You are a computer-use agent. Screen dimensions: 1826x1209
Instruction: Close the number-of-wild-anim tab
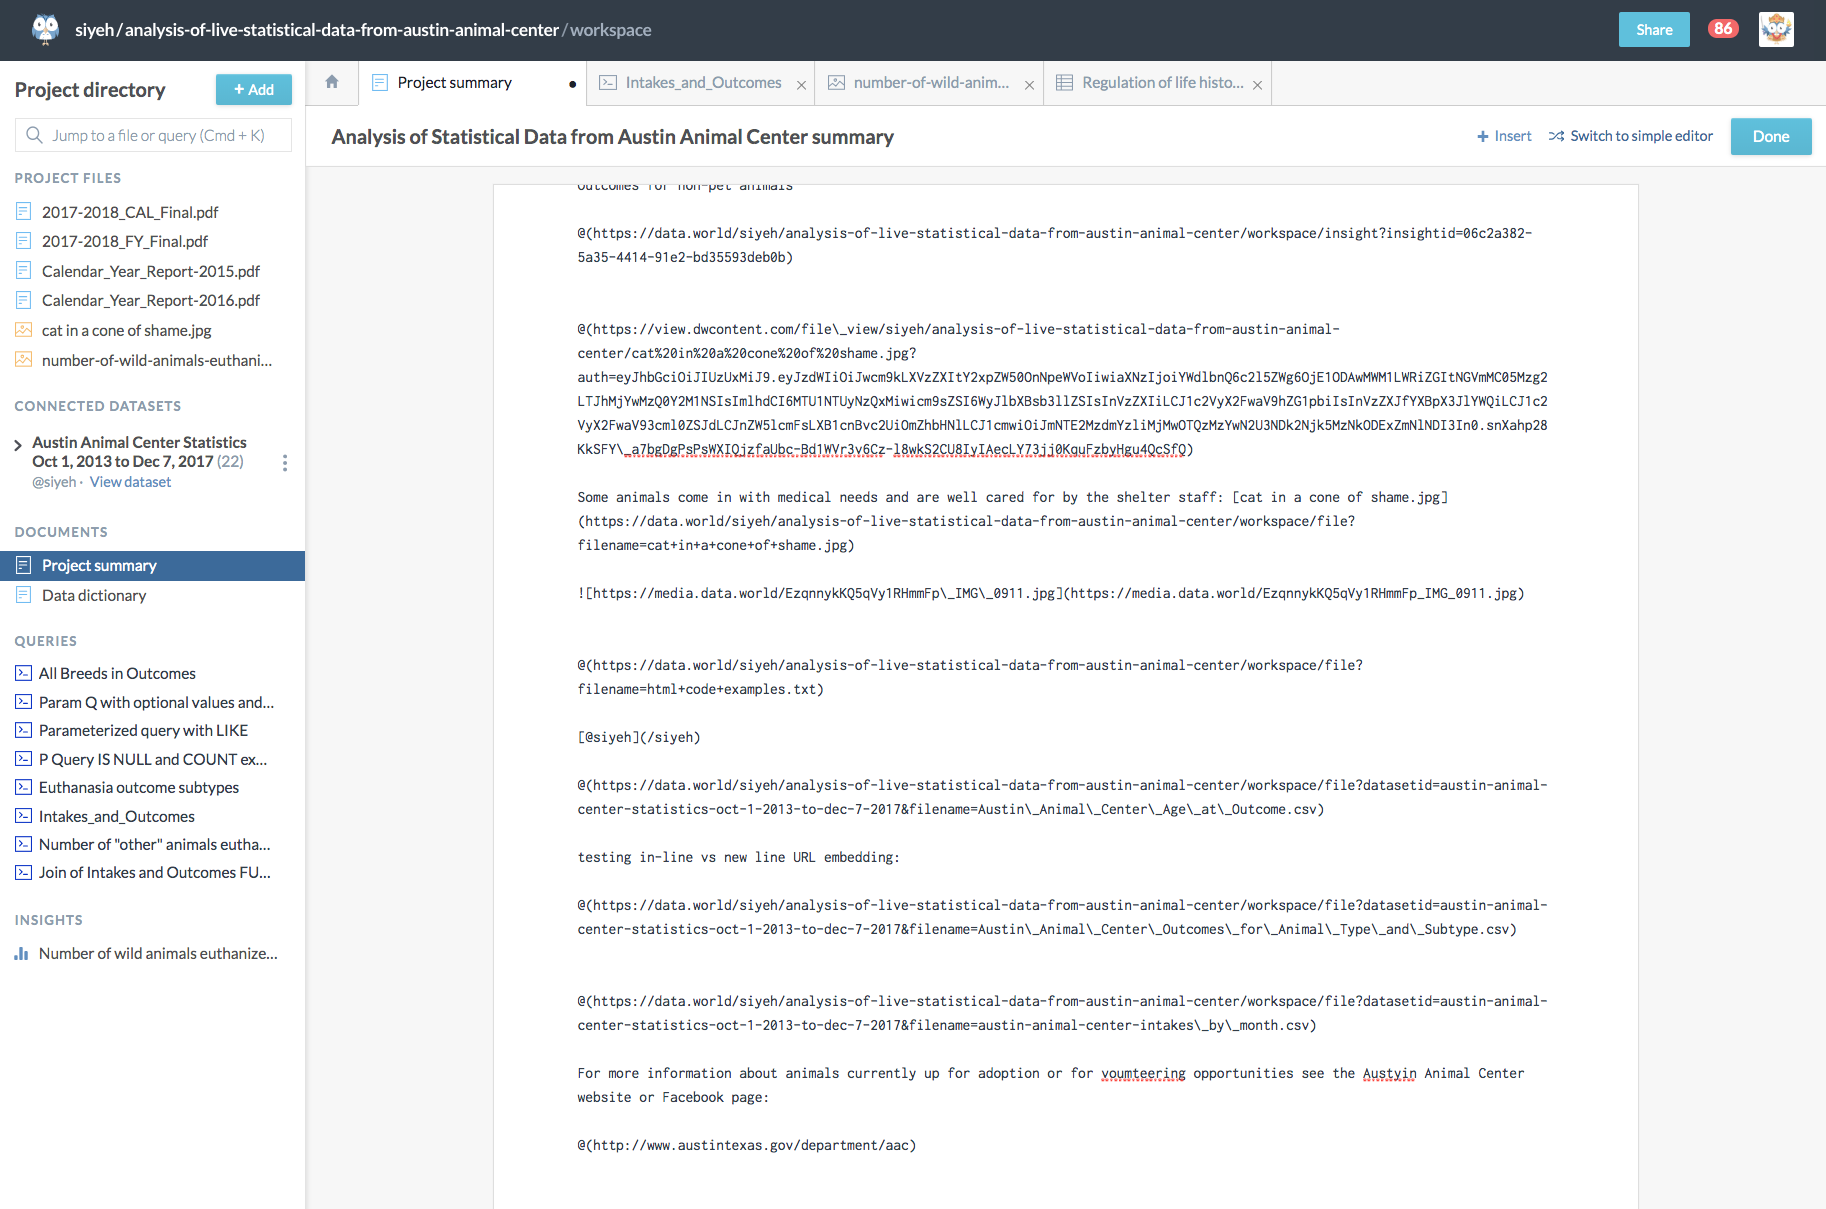tap(1029, 85)
